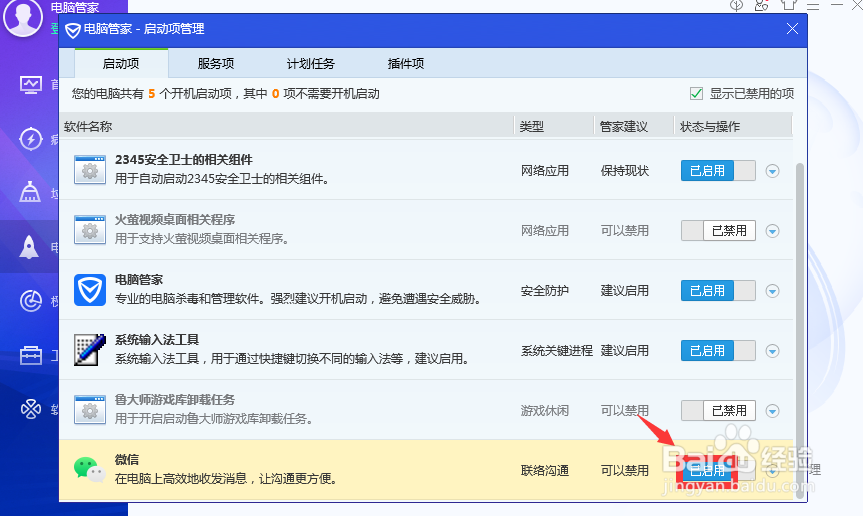Click 游戏休闲 type cell
Image resolution: width=863 pixels, height=516 pixels.
545,410
